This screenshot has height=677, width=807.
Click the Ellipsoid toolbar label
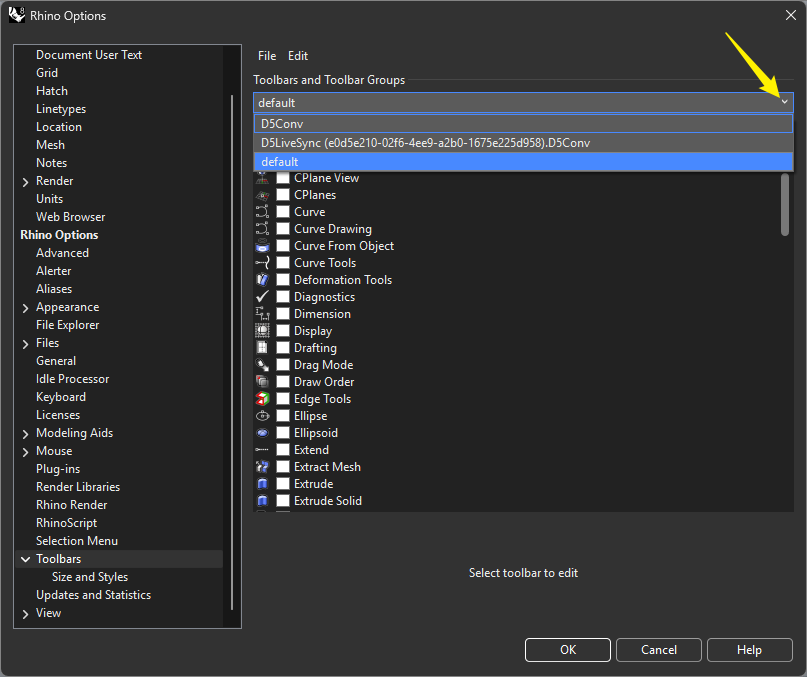click(316, 433)
